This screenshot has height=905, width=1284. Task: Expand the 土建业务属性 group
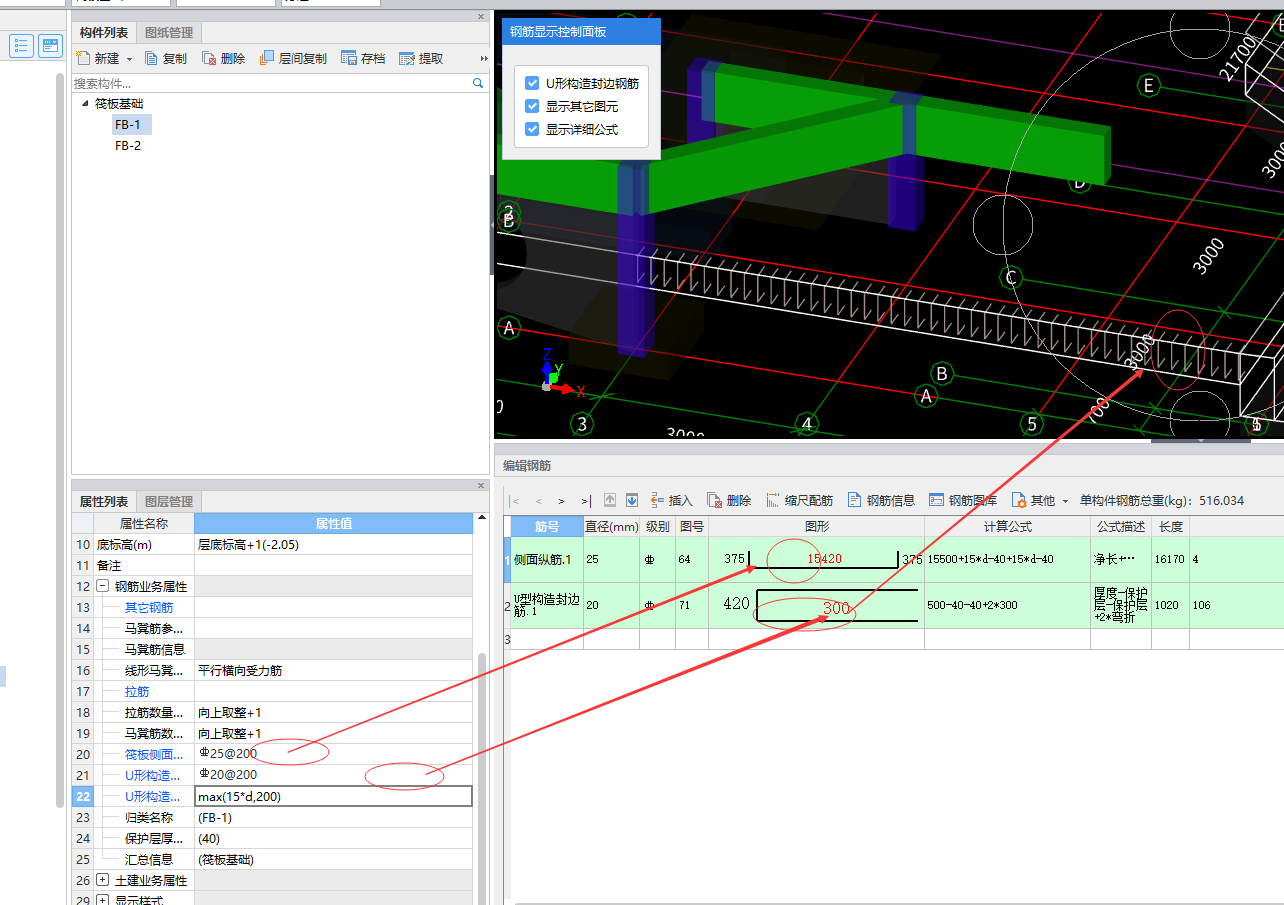point(103,880)
